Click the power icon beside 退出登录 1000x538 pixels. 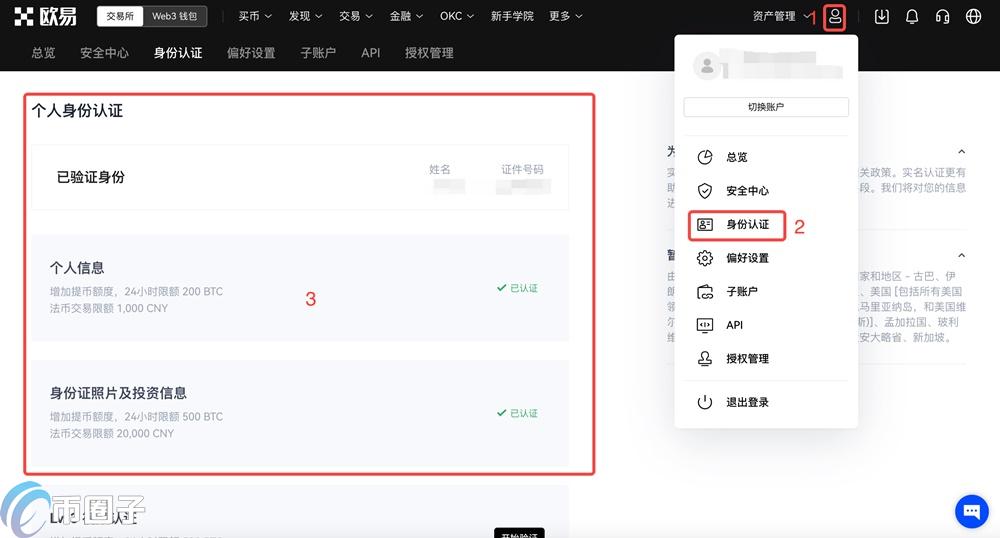(x=705, y=402)
